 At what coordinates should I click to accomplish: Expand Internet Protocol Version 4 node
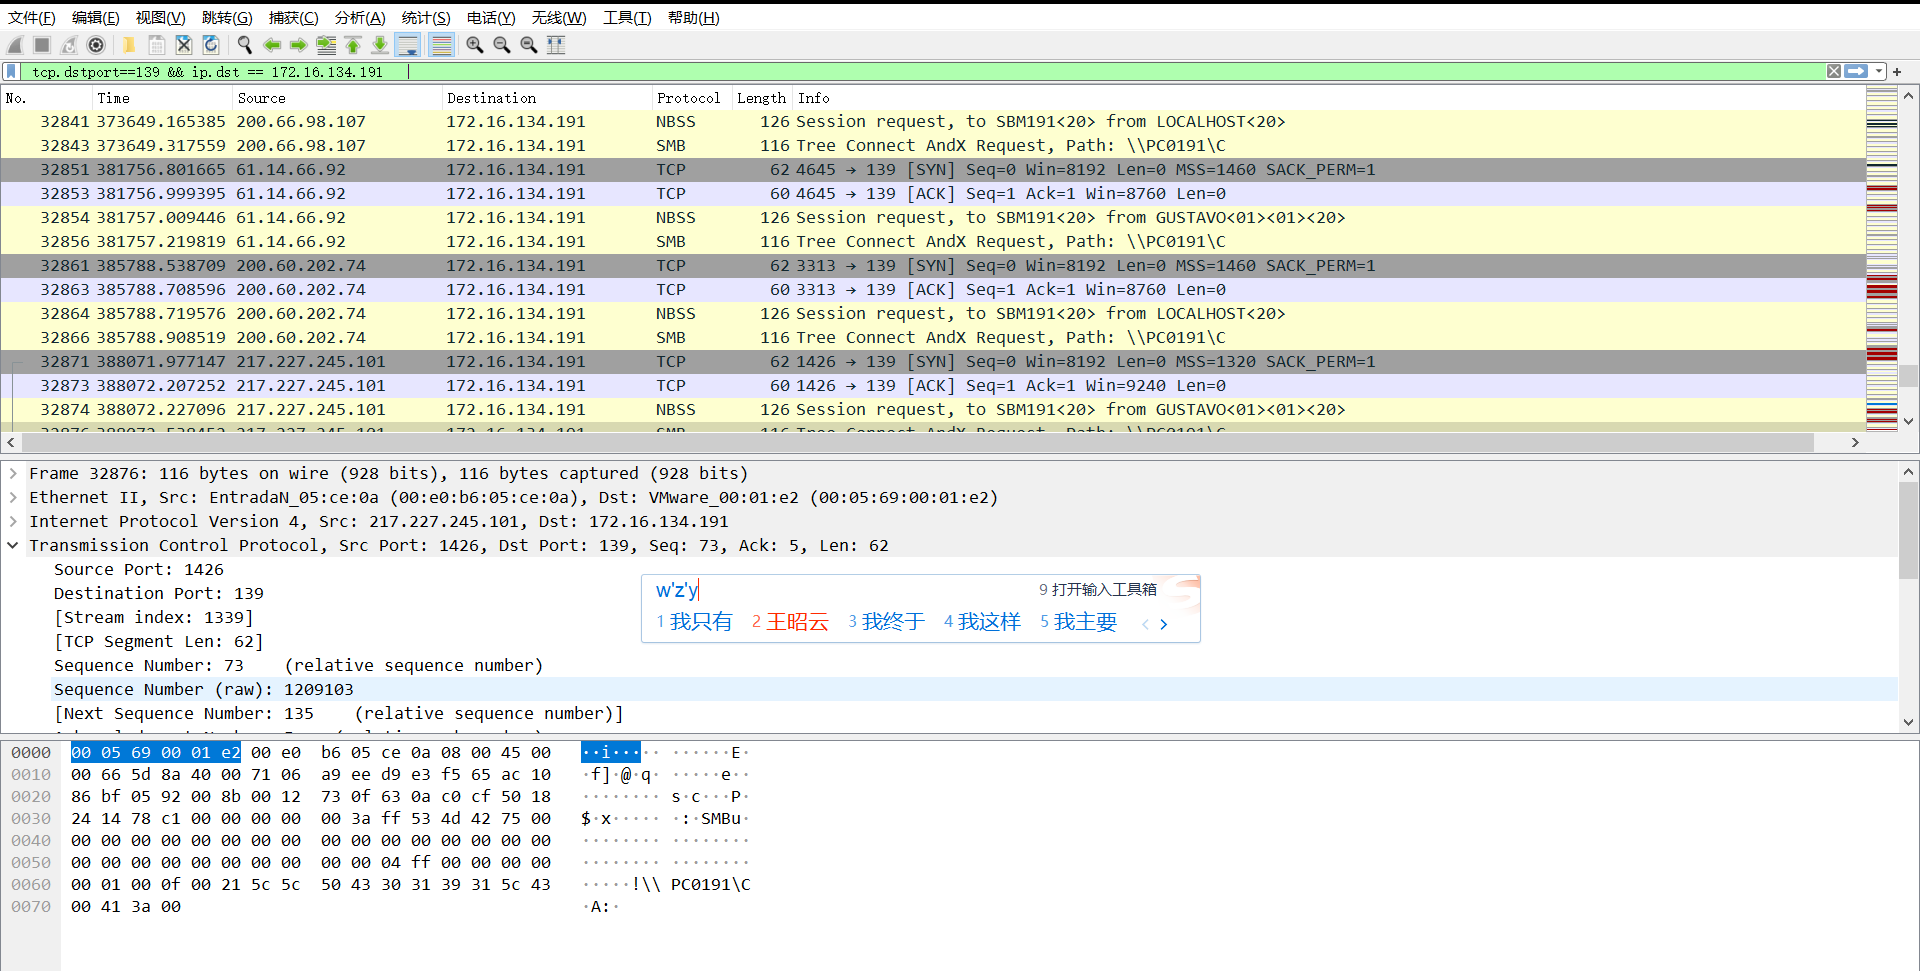[x=13, y=521]
